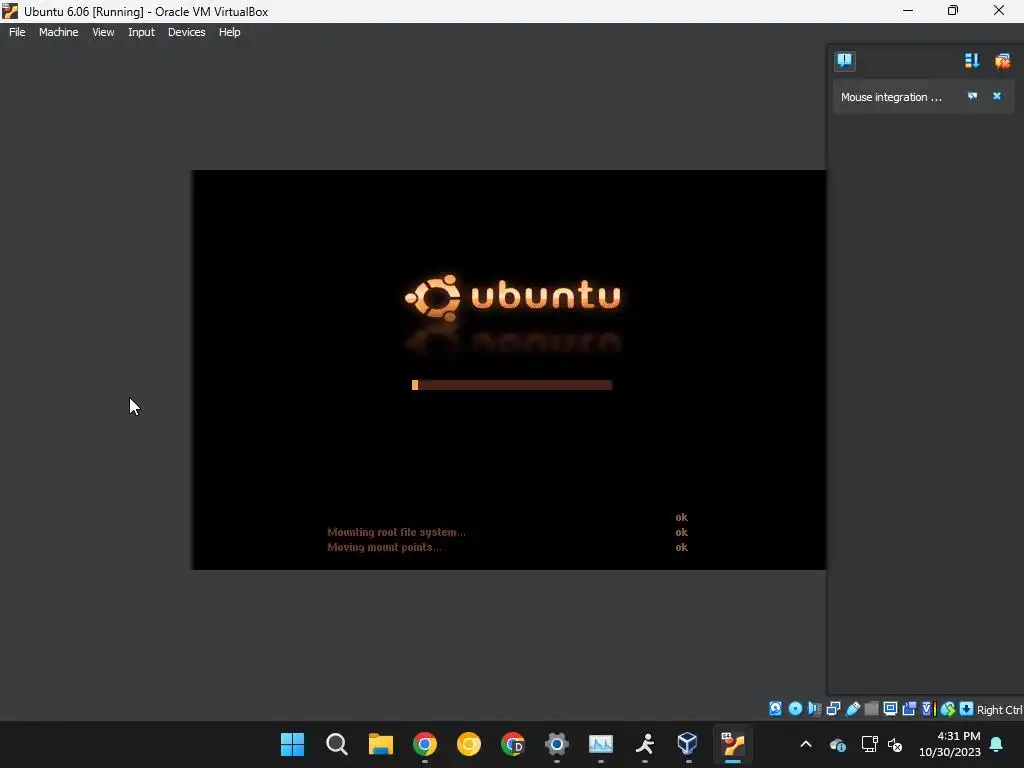Open the running-man taskbar app
This screenshot has height=768, width=1024.
coord(645,744)
